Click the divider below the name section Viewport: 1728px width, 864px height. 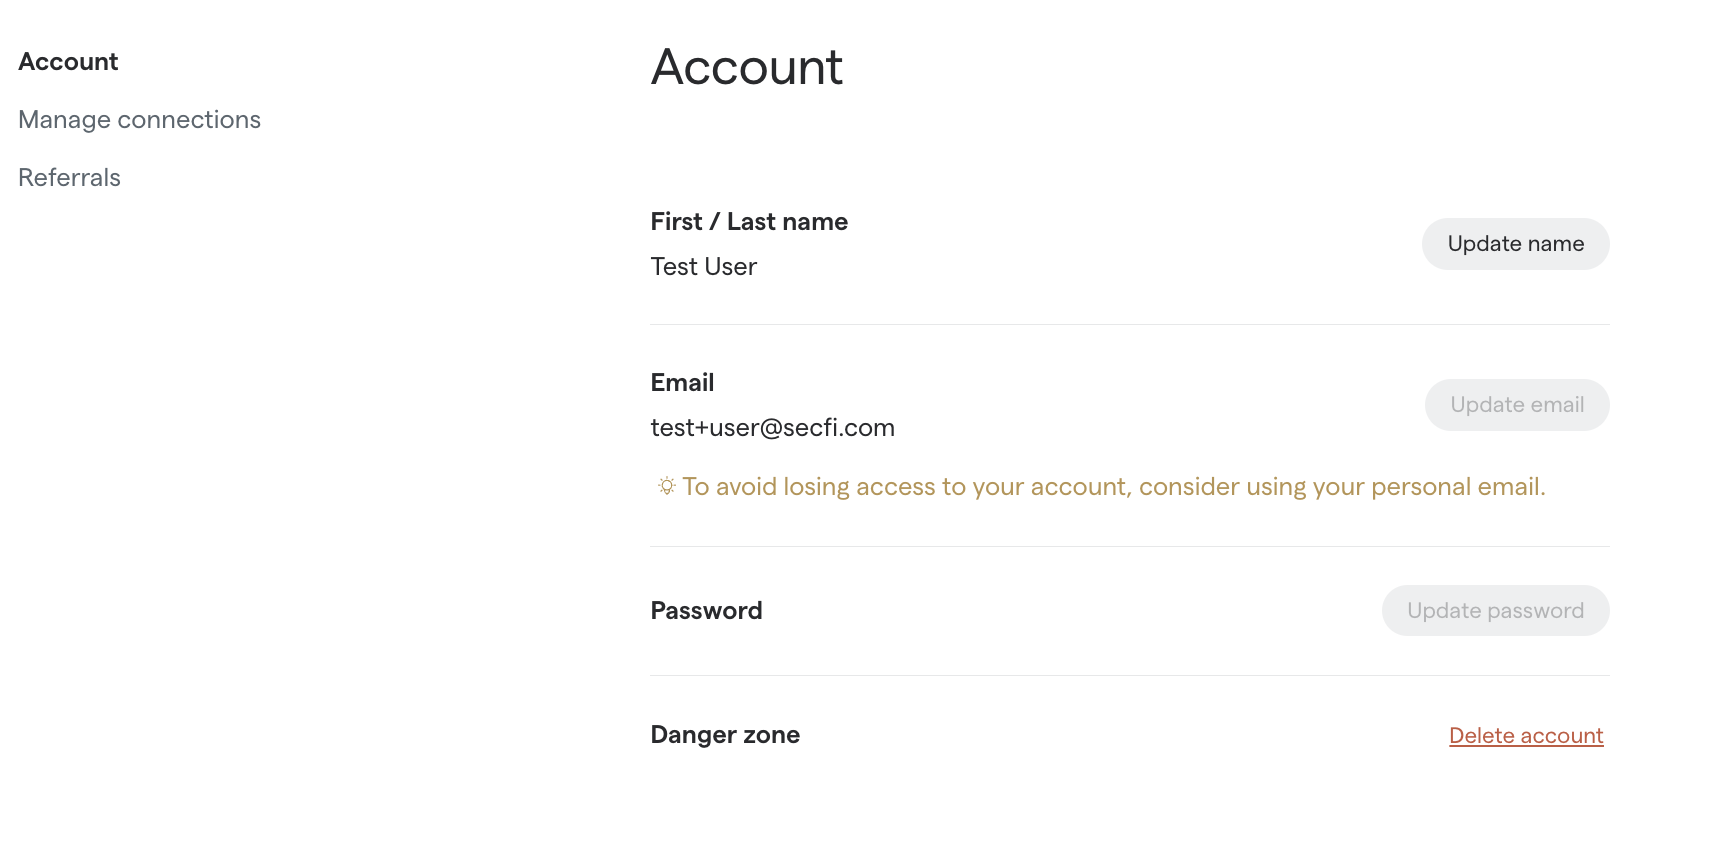[x=1128, y=324]
